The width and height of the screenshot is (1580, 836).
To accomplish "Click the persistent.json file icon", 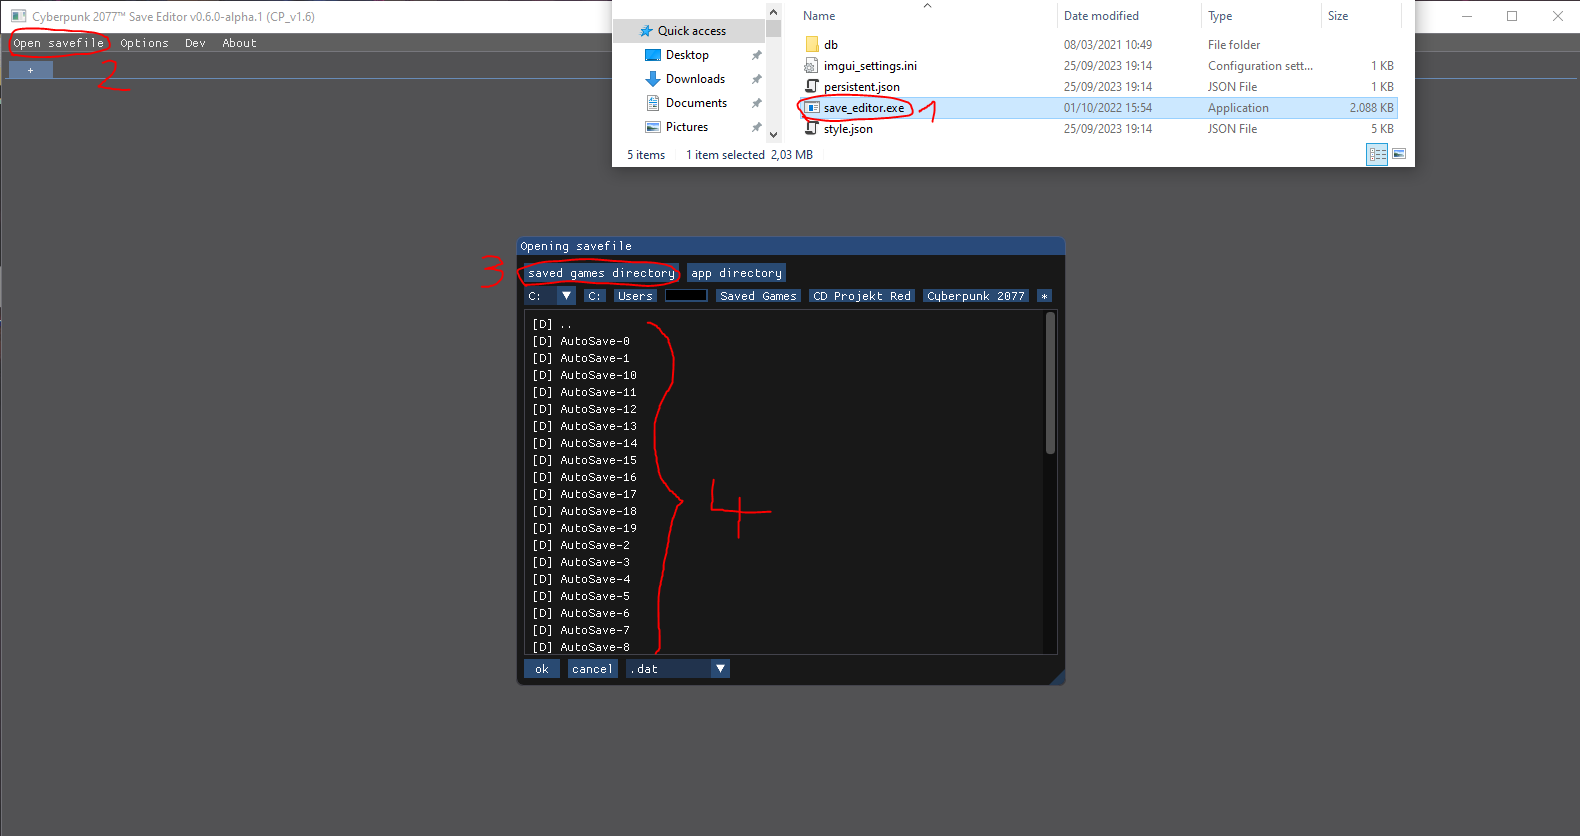I will click(812, 87).
